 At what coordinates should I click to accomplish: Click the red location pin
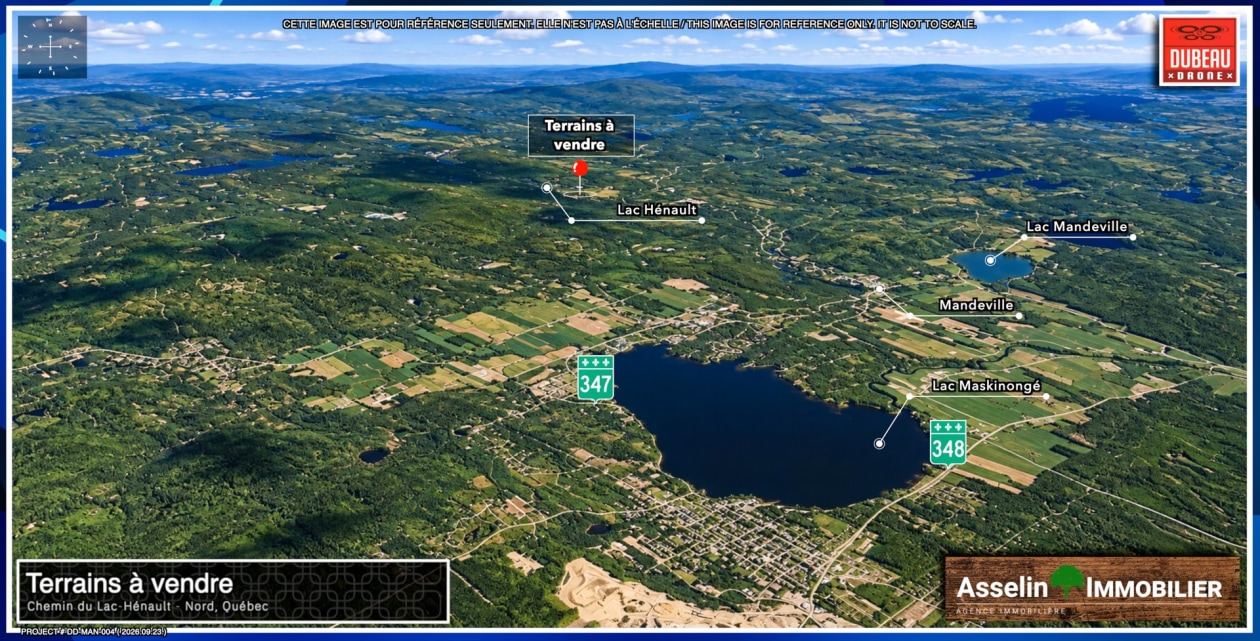click(580, 169)
